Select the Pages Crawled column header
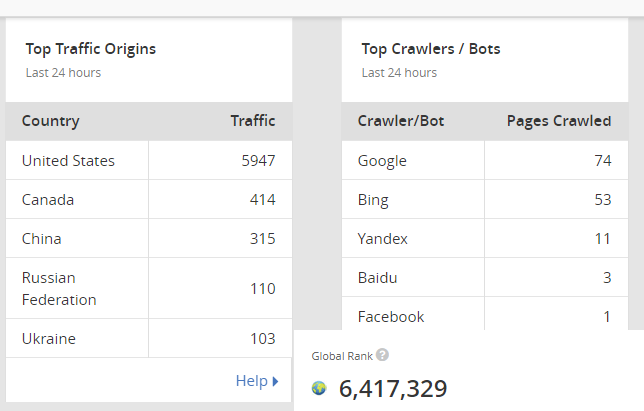This screenshot has width=644, height=411. [559, 121]
